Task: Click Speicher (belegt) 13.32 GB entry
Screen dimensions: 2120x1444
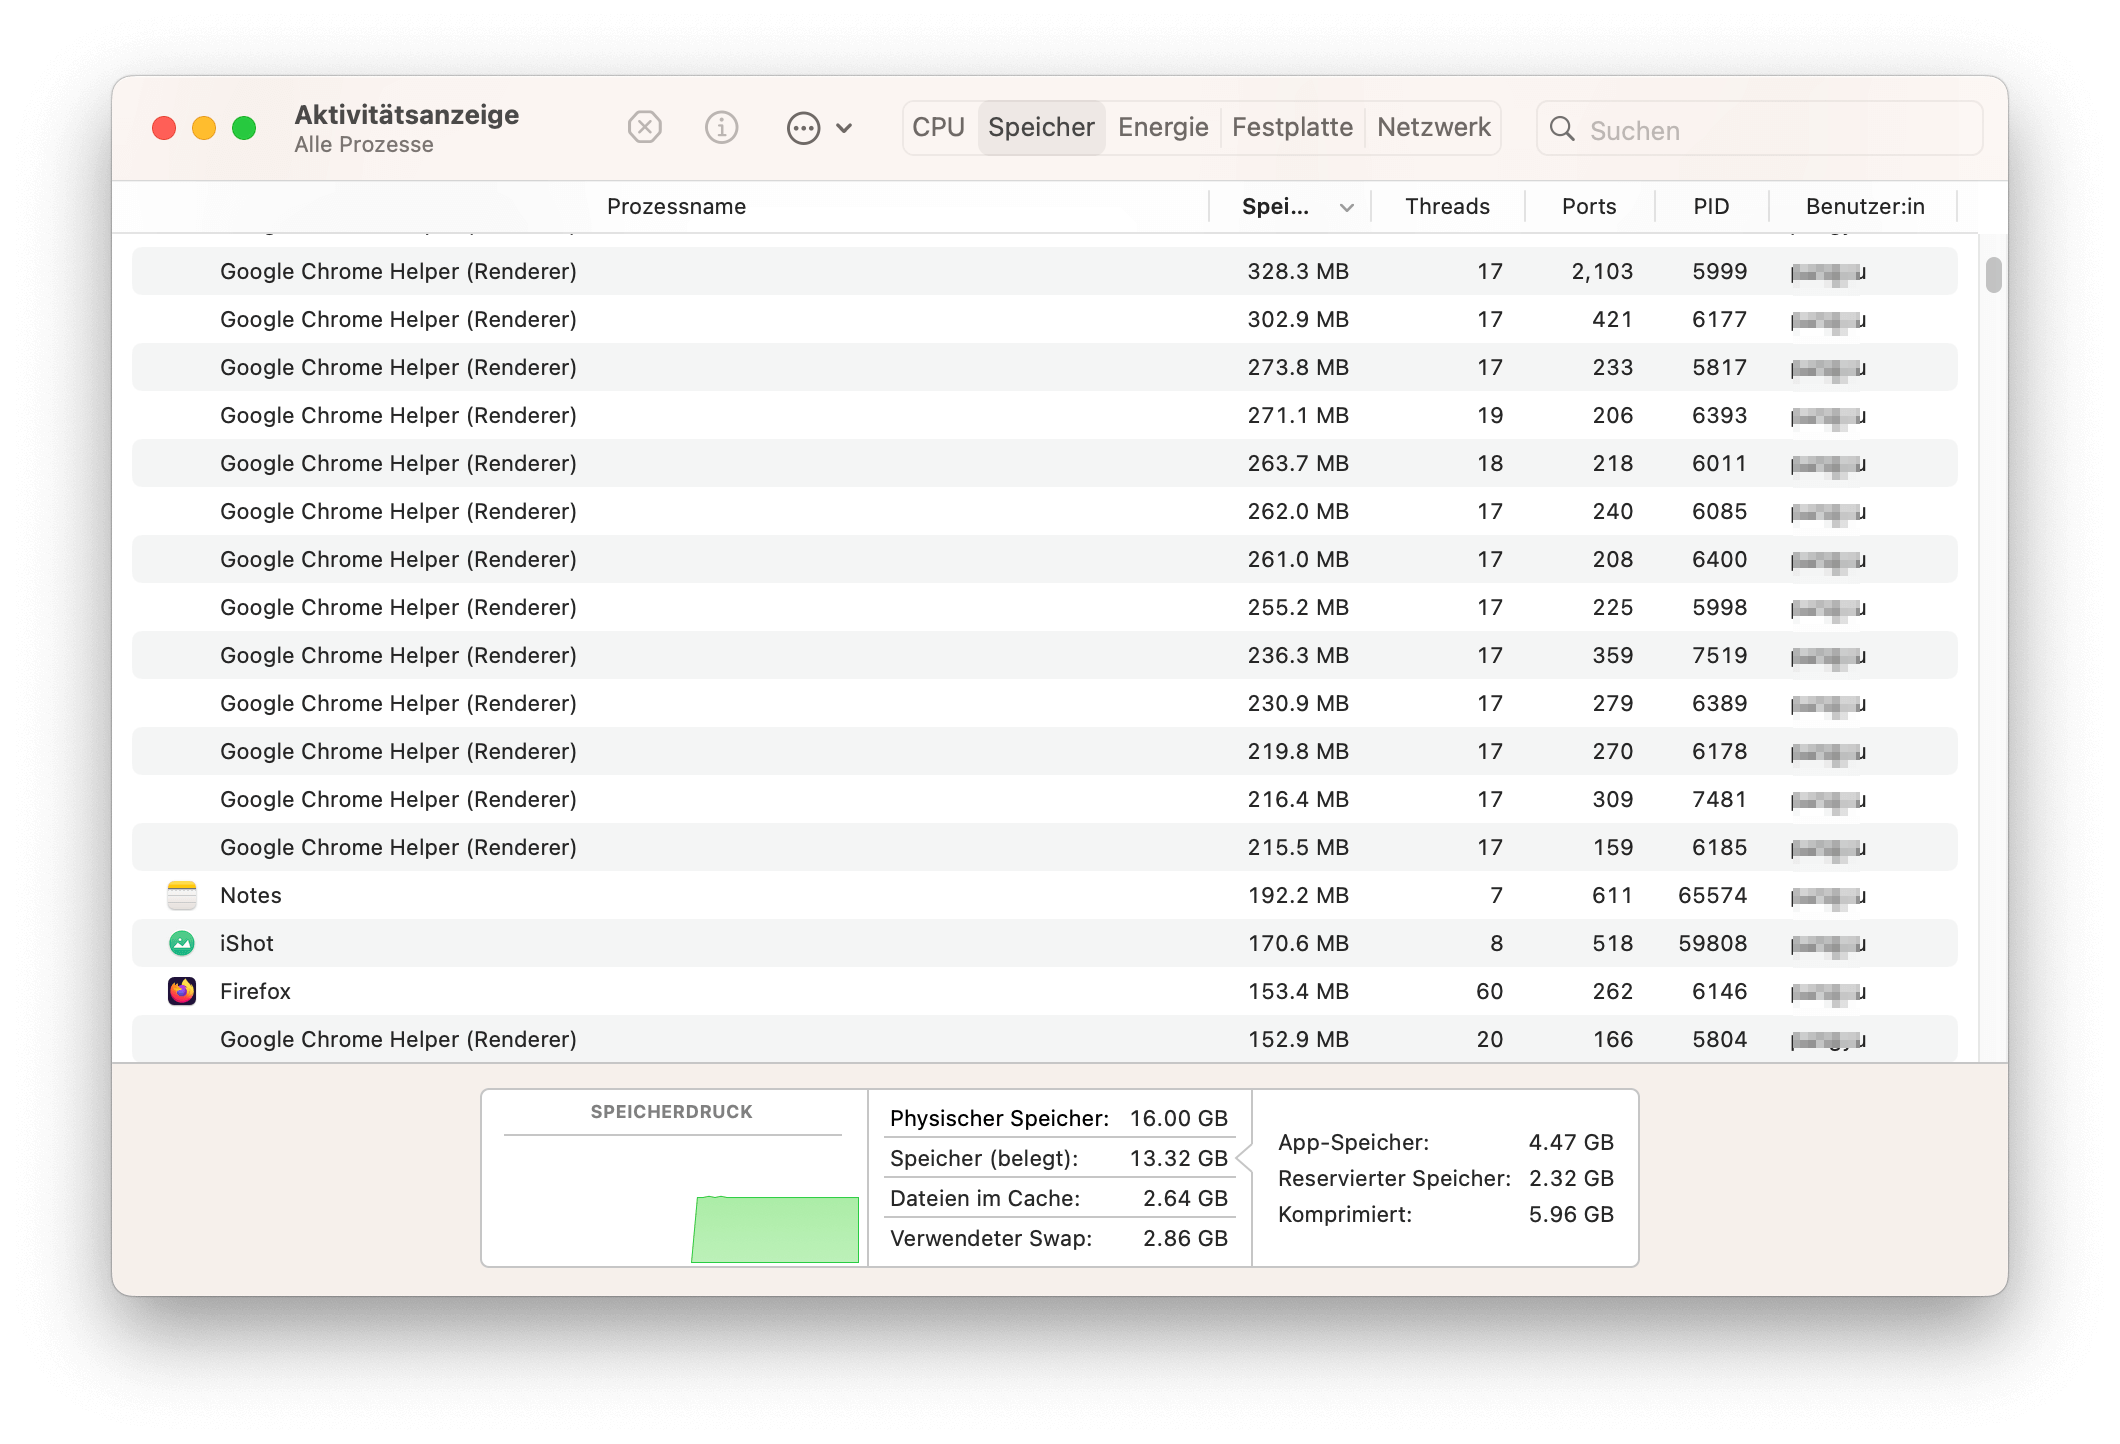Action: [x=1059, y=1158]
